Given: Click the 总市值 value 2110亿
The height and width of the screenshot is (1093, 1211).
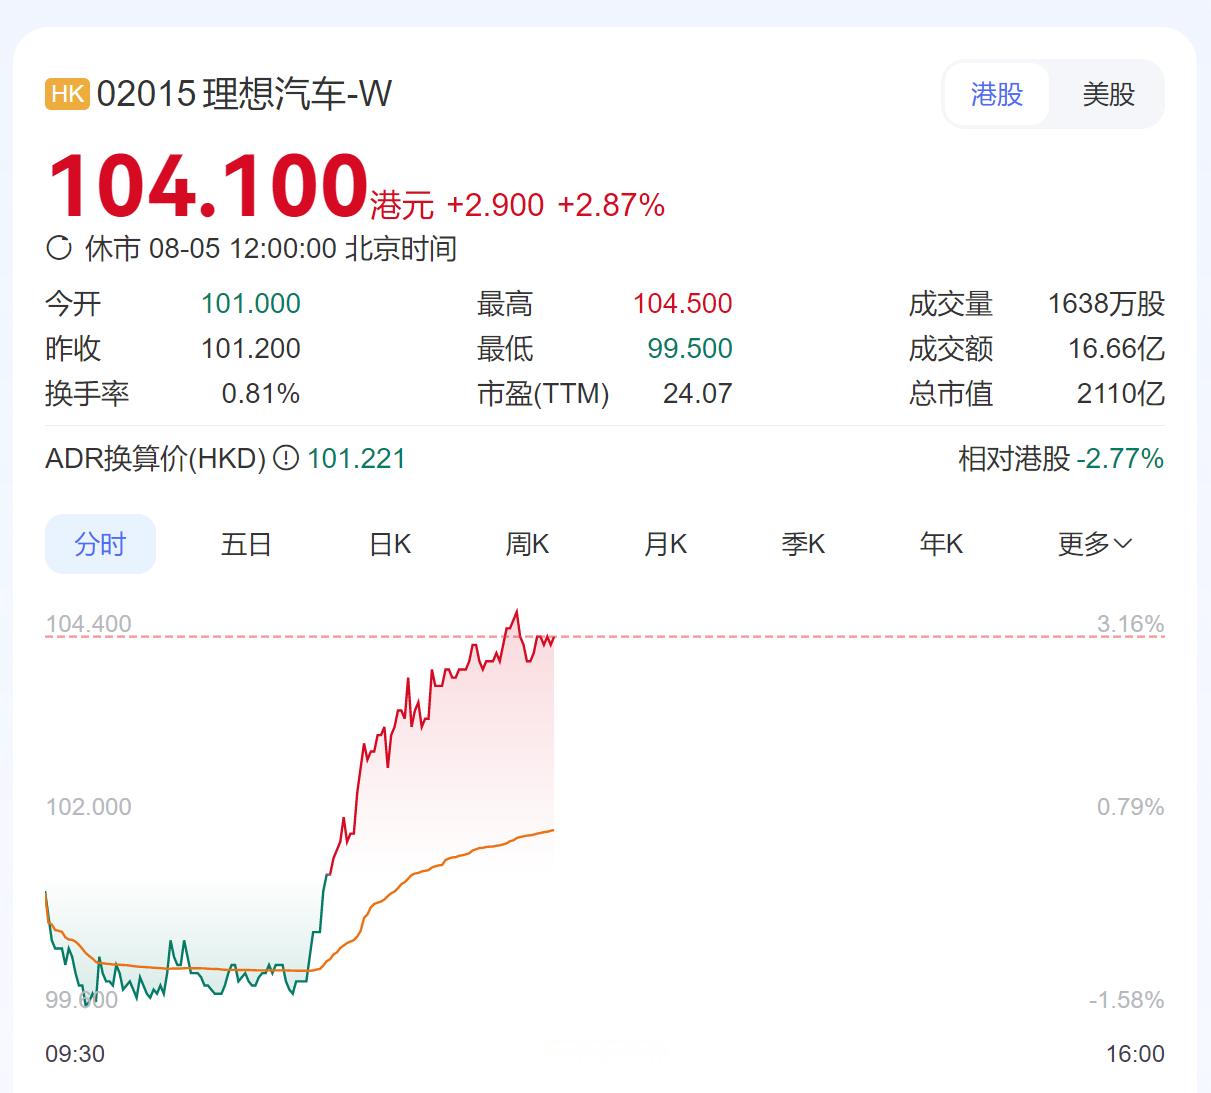Looking at the screenshot, I should [x=1121, y=394].
